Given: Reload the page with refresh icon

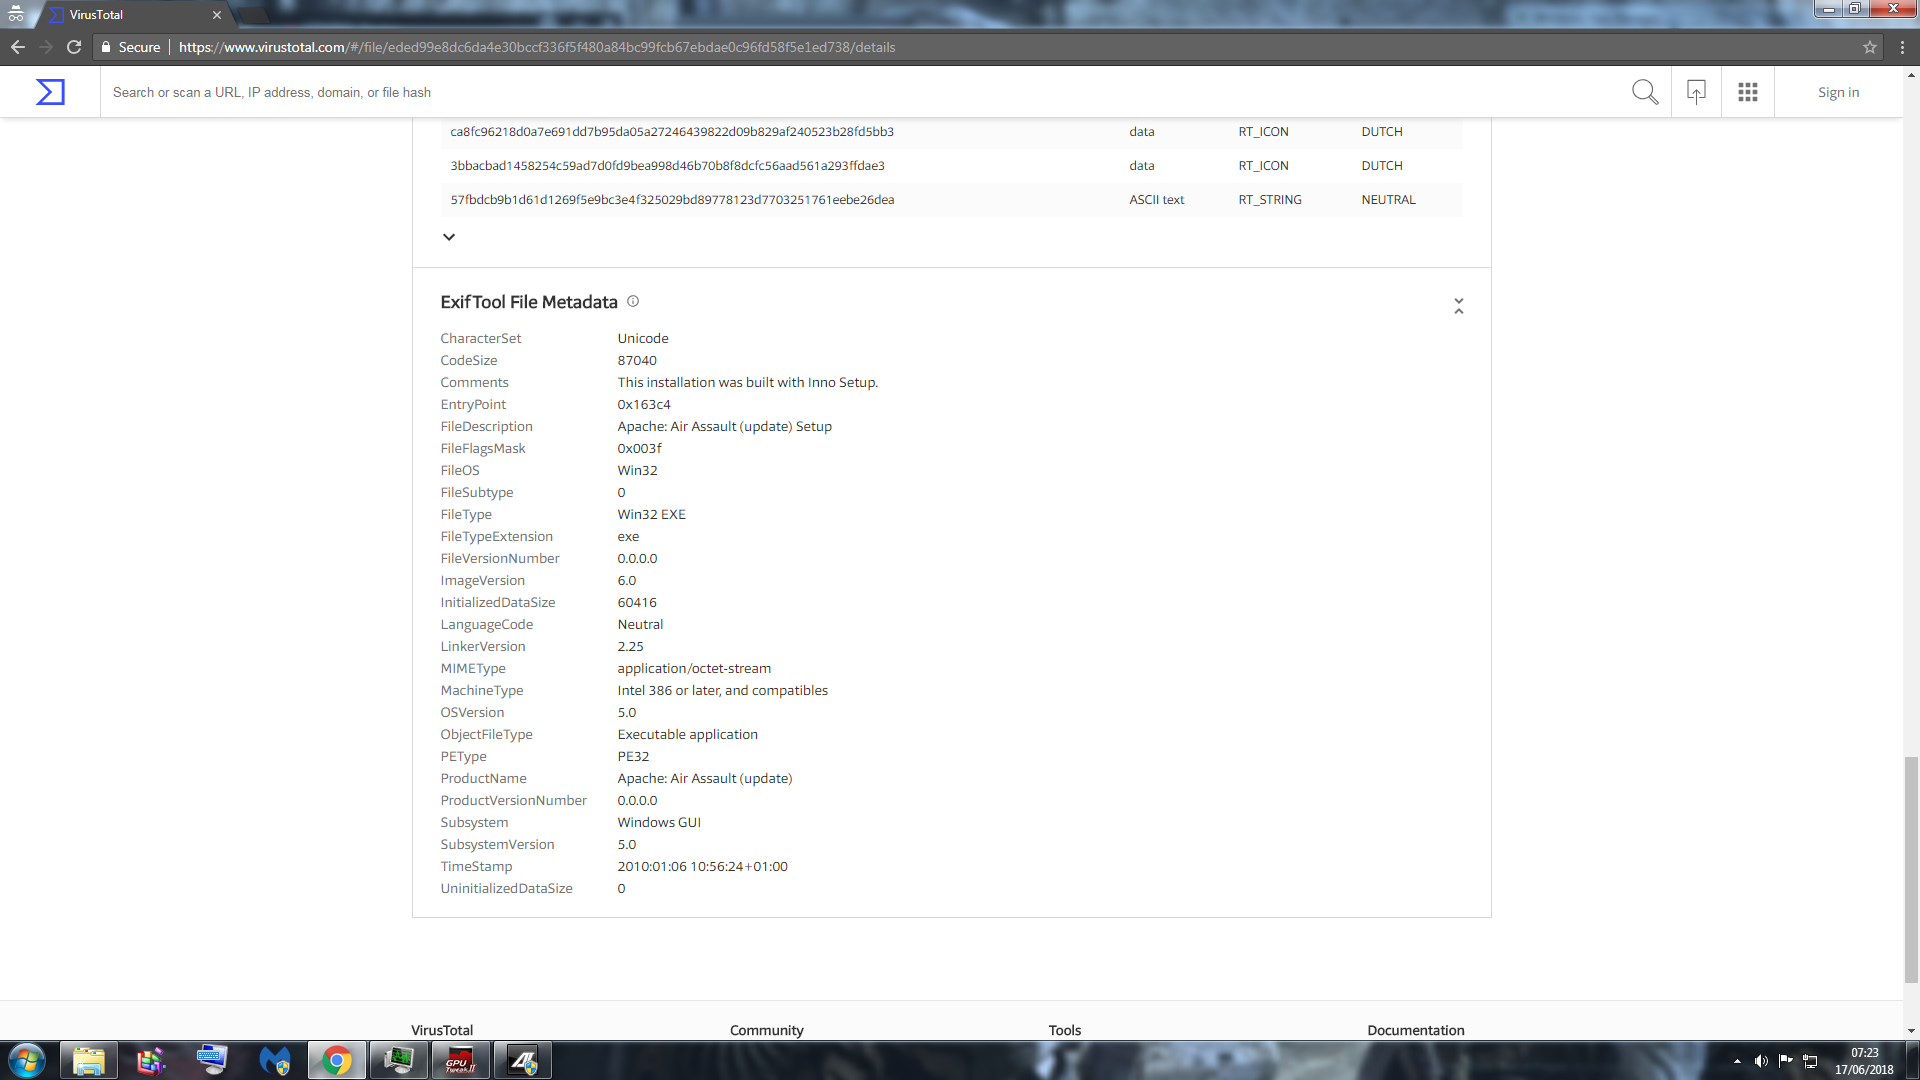Looking at the screenshot, I should [x=74, y=47].
